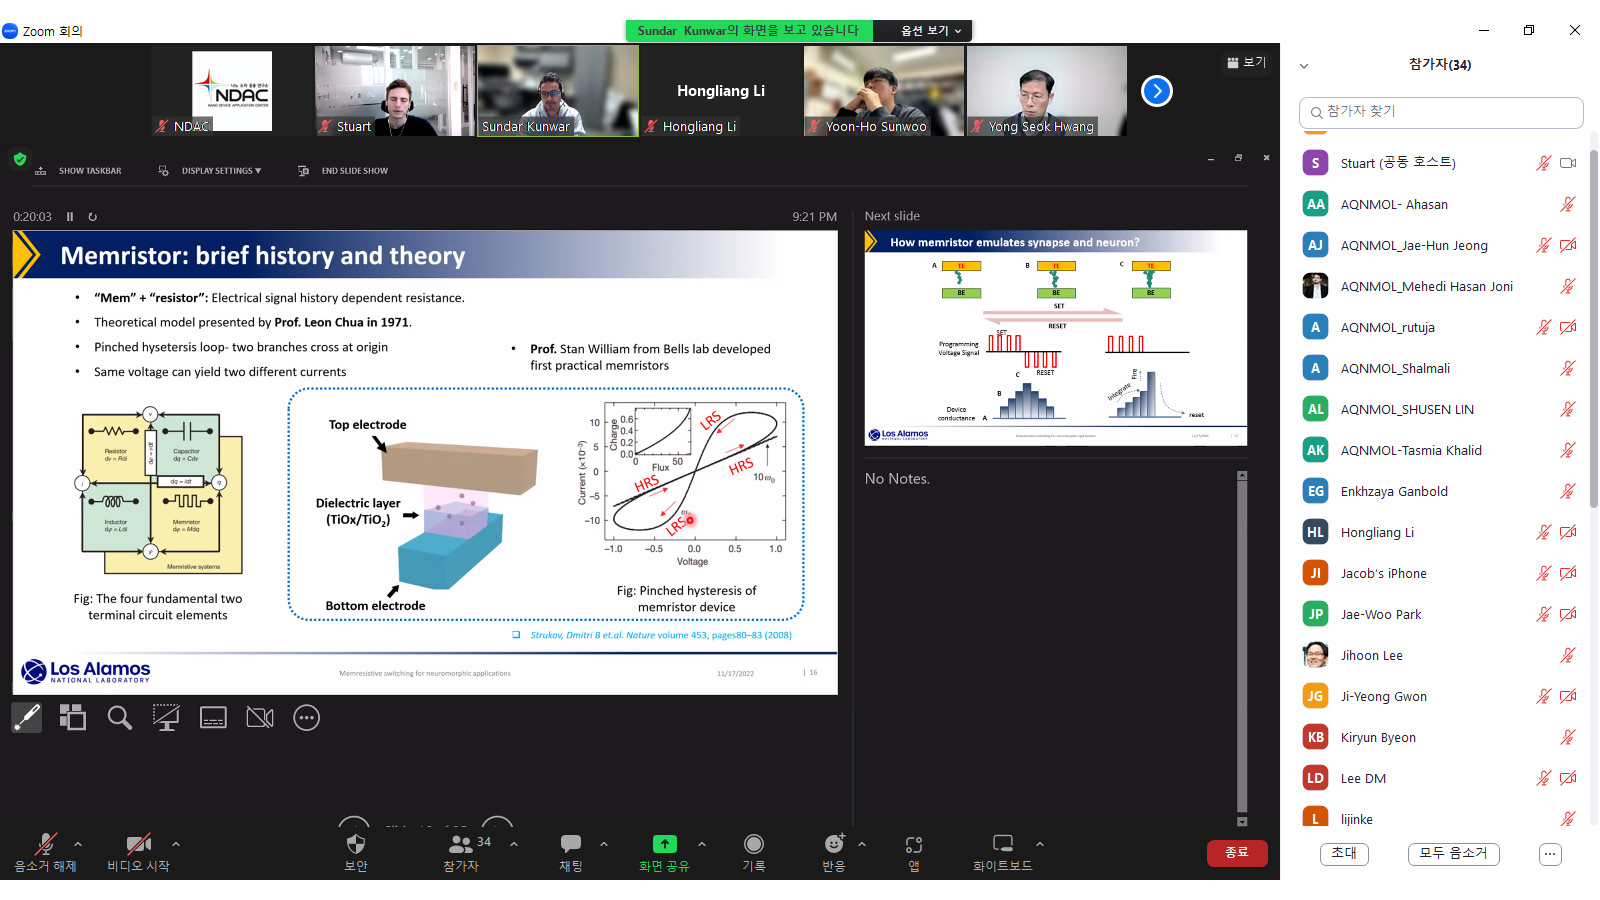
Task: Black out the slideshow screen icon
Action: 166,717
